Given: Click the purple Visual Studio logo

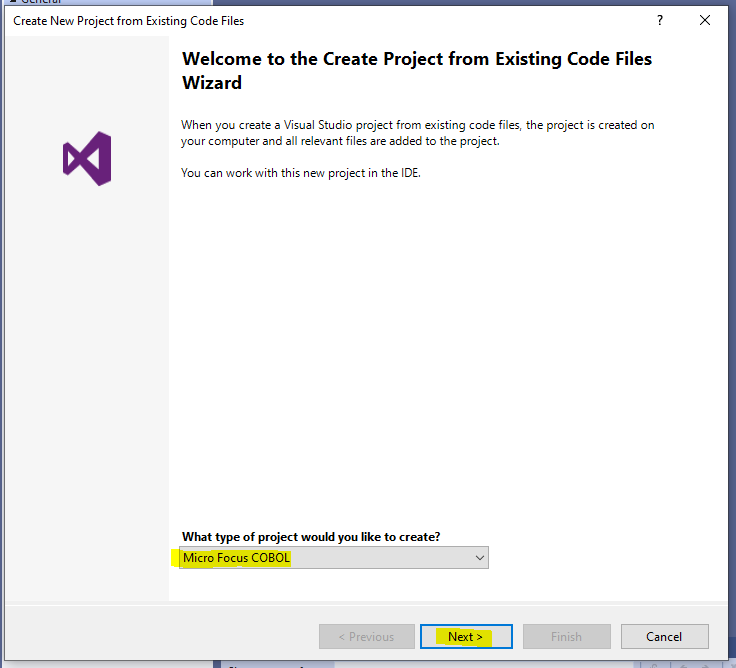Looking at the screenshot, I should pyautogui.click(x=87, y=159).
